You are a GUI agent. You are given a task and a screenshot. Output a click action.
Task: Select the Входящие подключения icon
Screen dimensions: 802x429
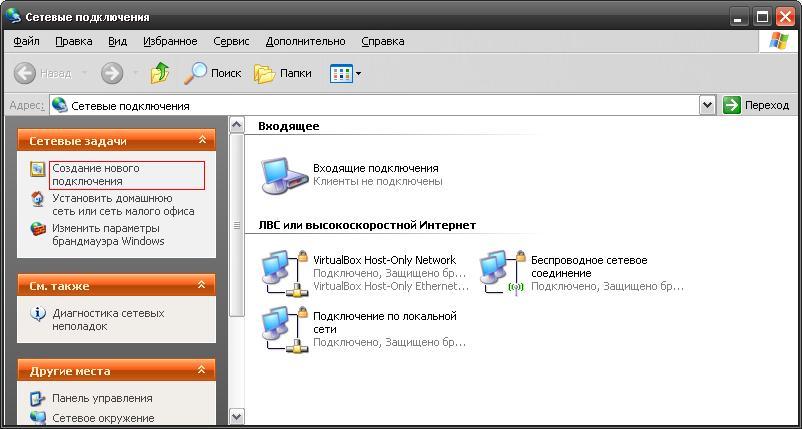tap(284, 176)
